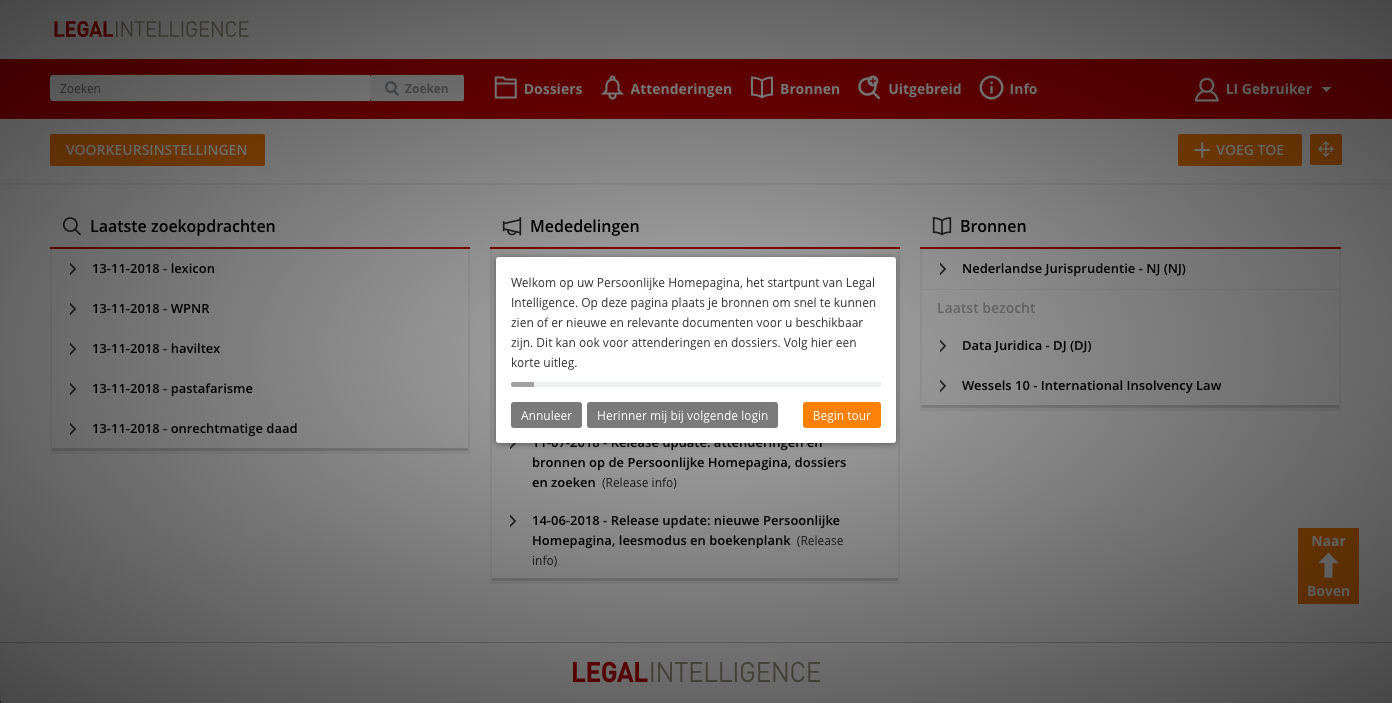This screenshot has height=703, width=1392.
Task: Click the Attenderingen bell icon
Action: (x=612, y=88)
